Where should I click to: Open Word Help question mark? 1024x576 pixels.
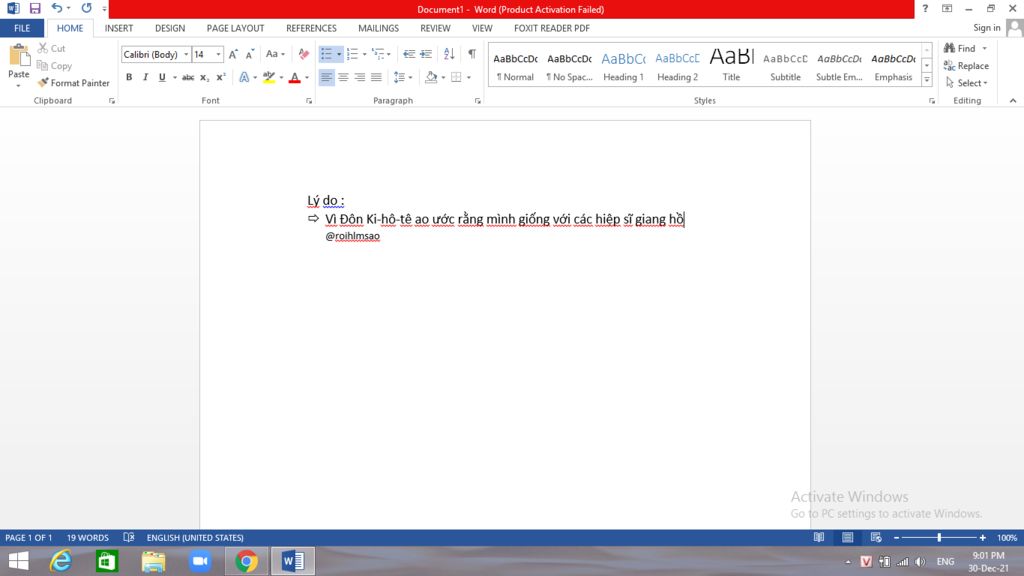coord(925,8)
